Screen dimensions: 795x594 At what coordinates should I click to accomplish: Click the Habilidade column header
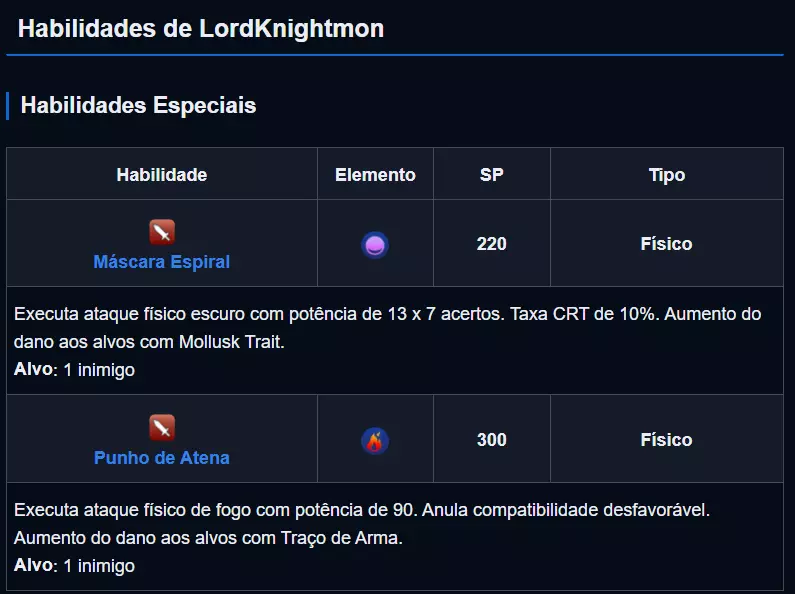coord(162,175)
